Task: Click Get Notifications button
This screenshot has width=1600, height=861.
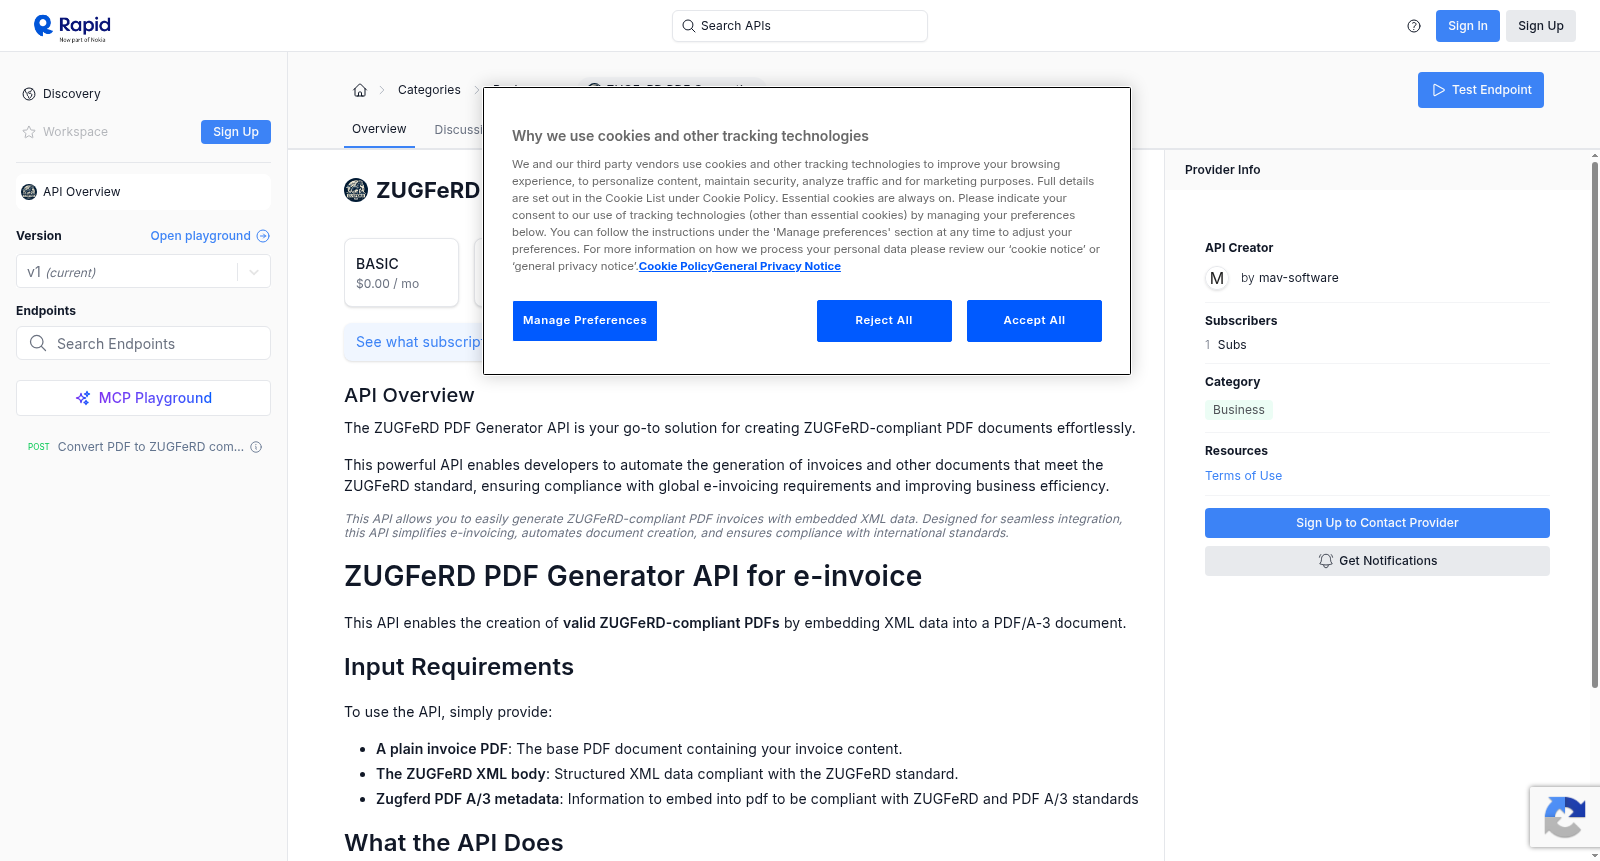Action: [x=1377, y=561]
